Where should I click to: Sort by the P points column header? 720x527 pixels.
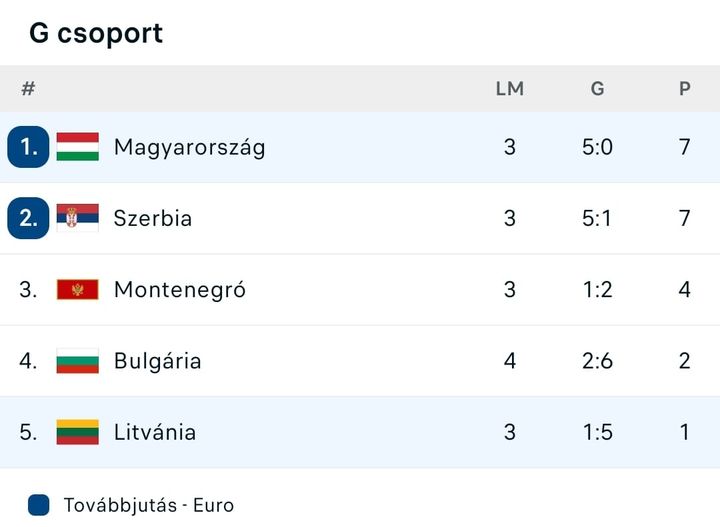pos(685,89)
